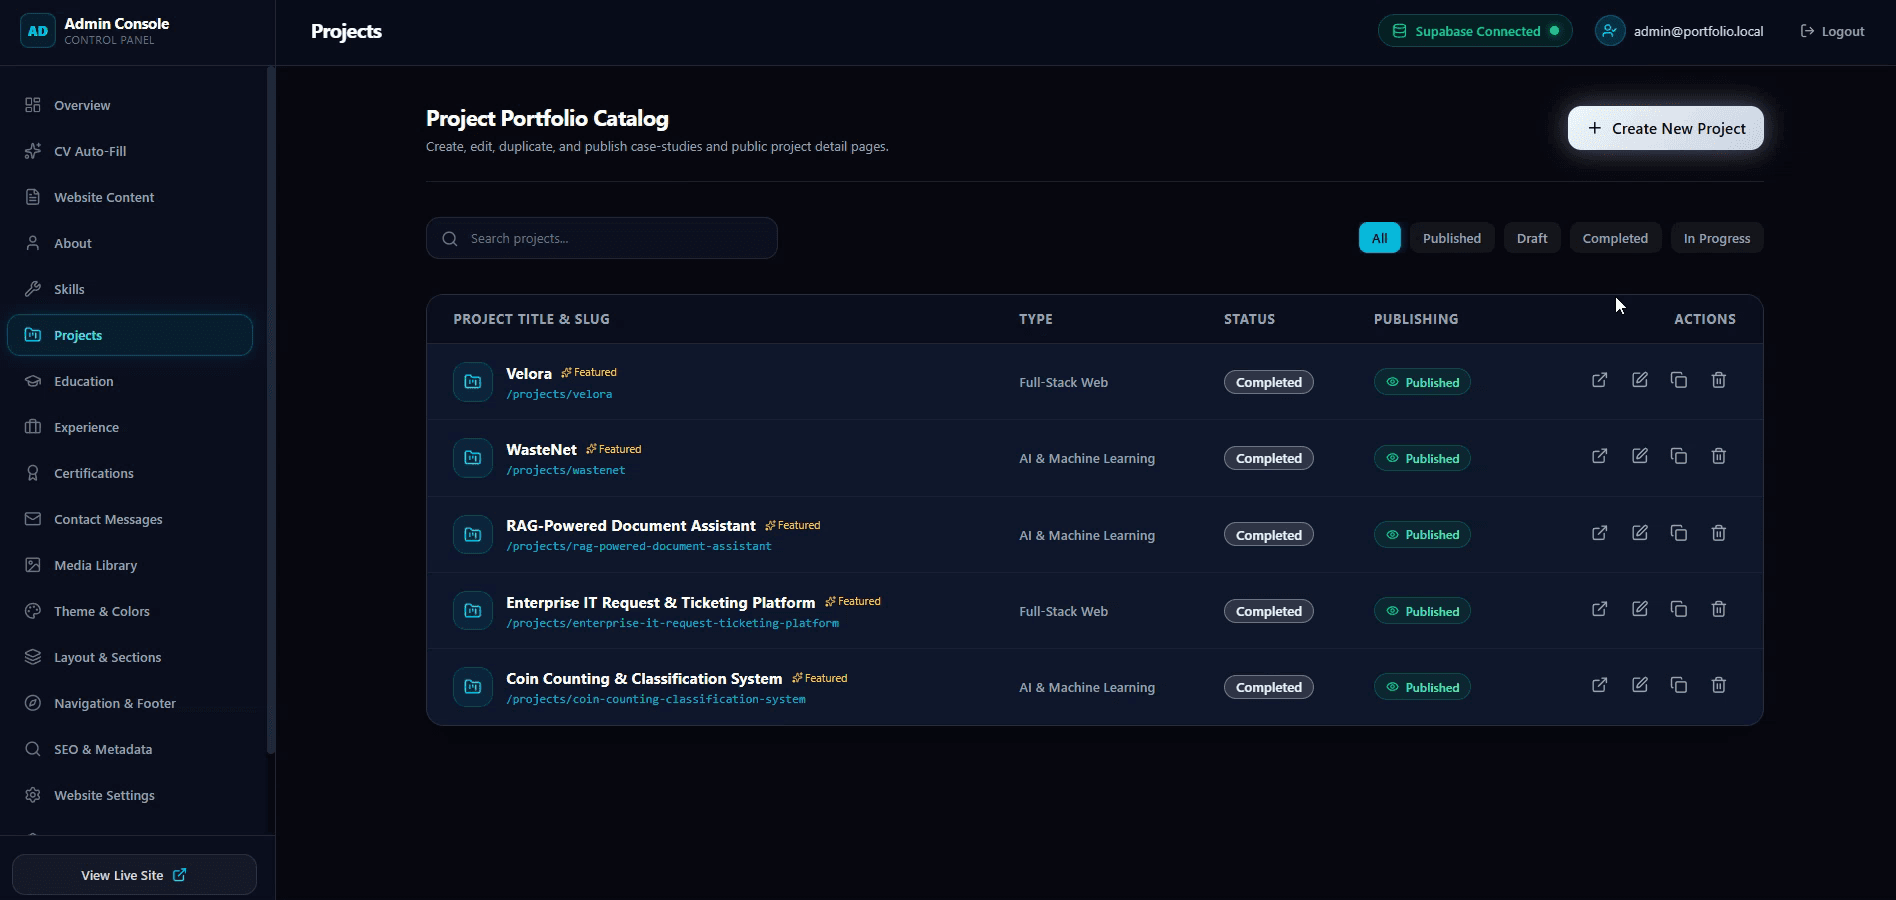Click the admin user avatar icon
Image resolution: width=1896 pixels, height=900 pixels.
pos(1610,31)
